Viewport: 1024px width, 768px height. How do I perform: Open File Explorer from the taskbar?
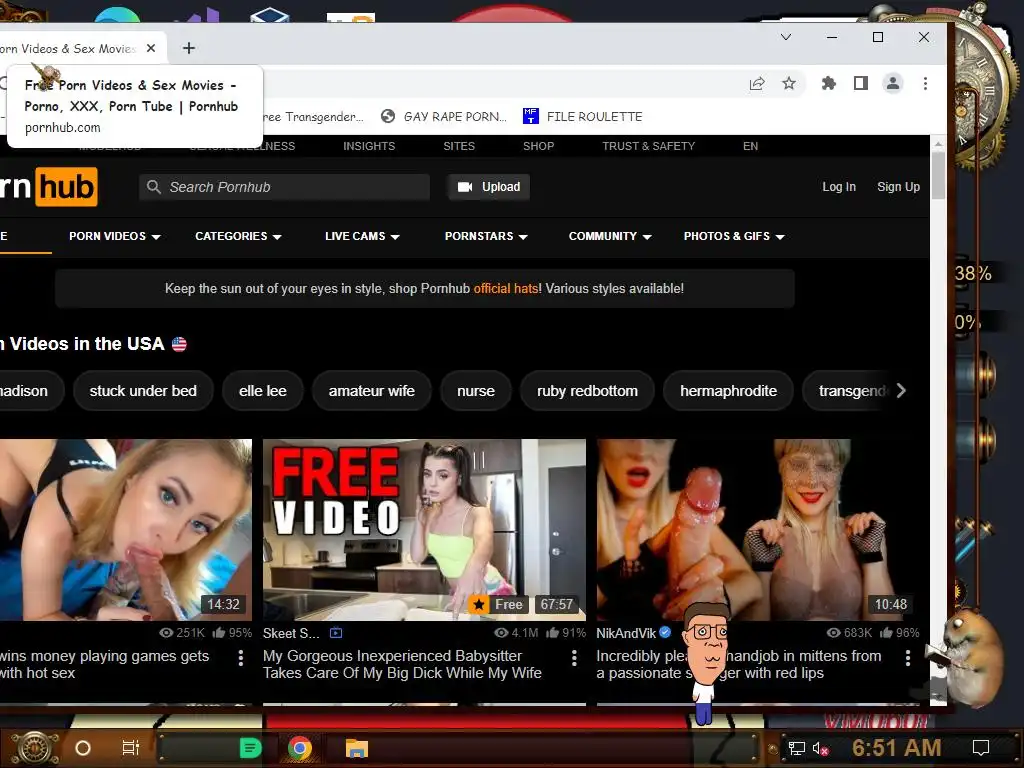tap(357, 748)
